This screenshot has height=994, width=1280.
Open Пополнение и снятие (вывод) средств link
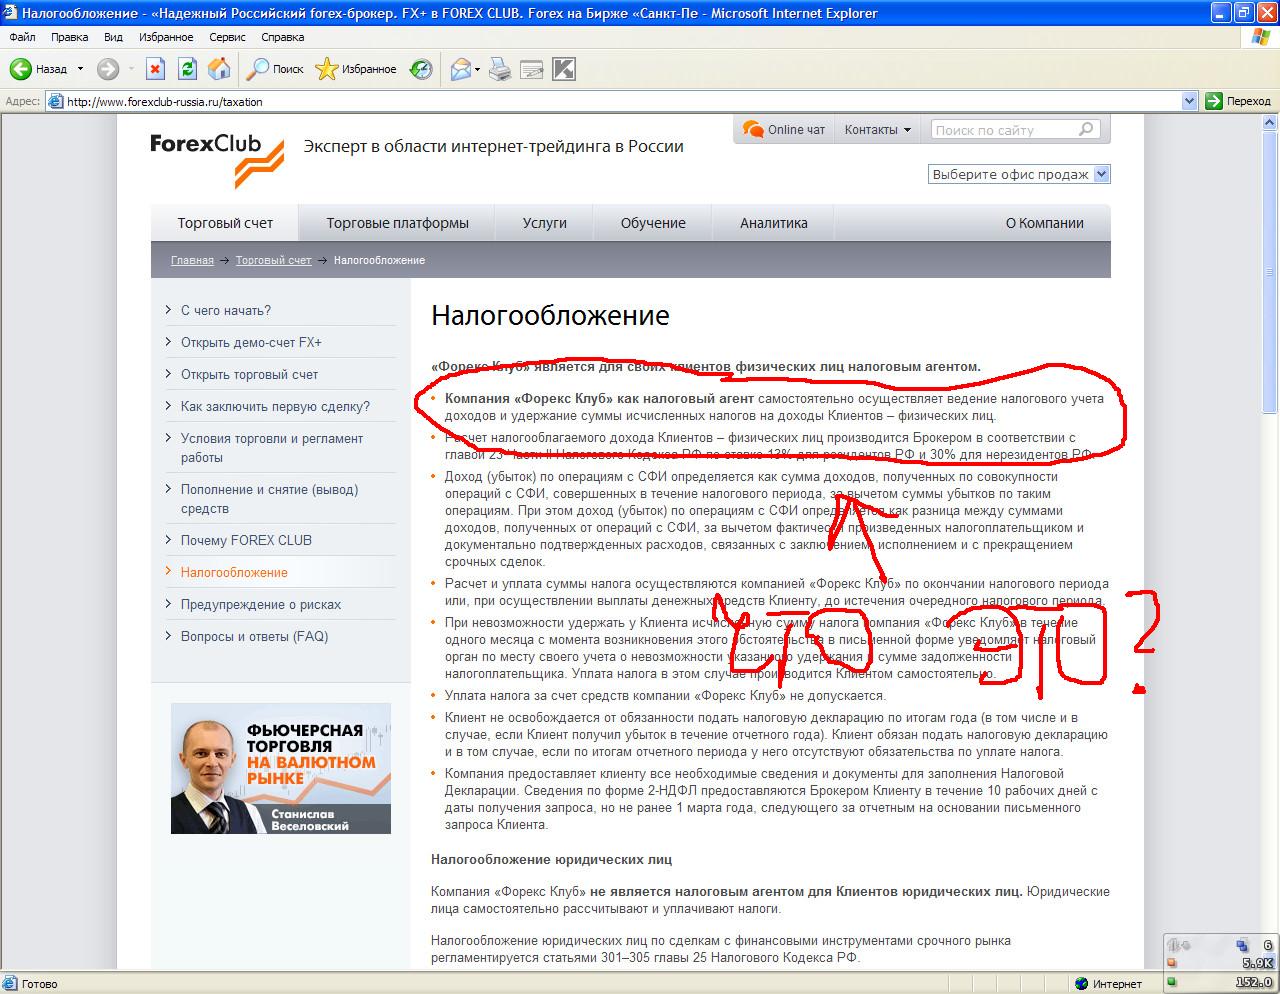pyautogui.click(x=269, y=499)
